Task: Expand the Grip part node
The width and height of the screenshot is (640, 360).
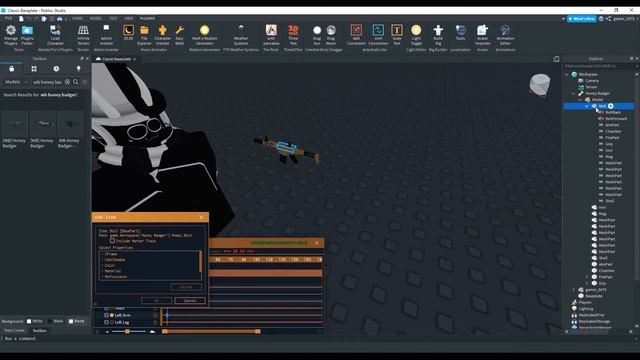Action: click(587, 283)
